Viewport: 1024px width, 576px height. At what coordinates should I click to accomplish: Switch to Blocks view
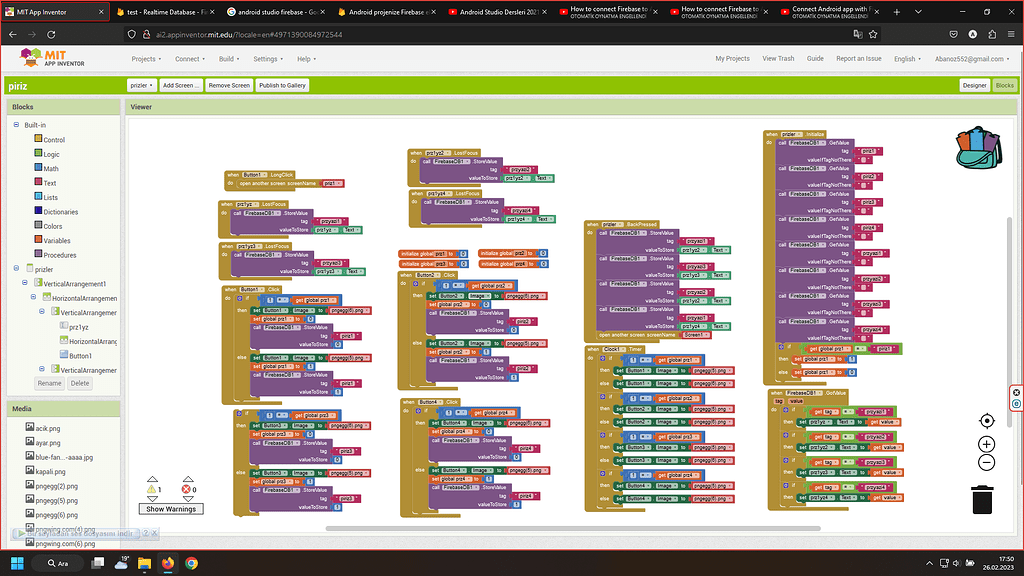point(1004,86)
